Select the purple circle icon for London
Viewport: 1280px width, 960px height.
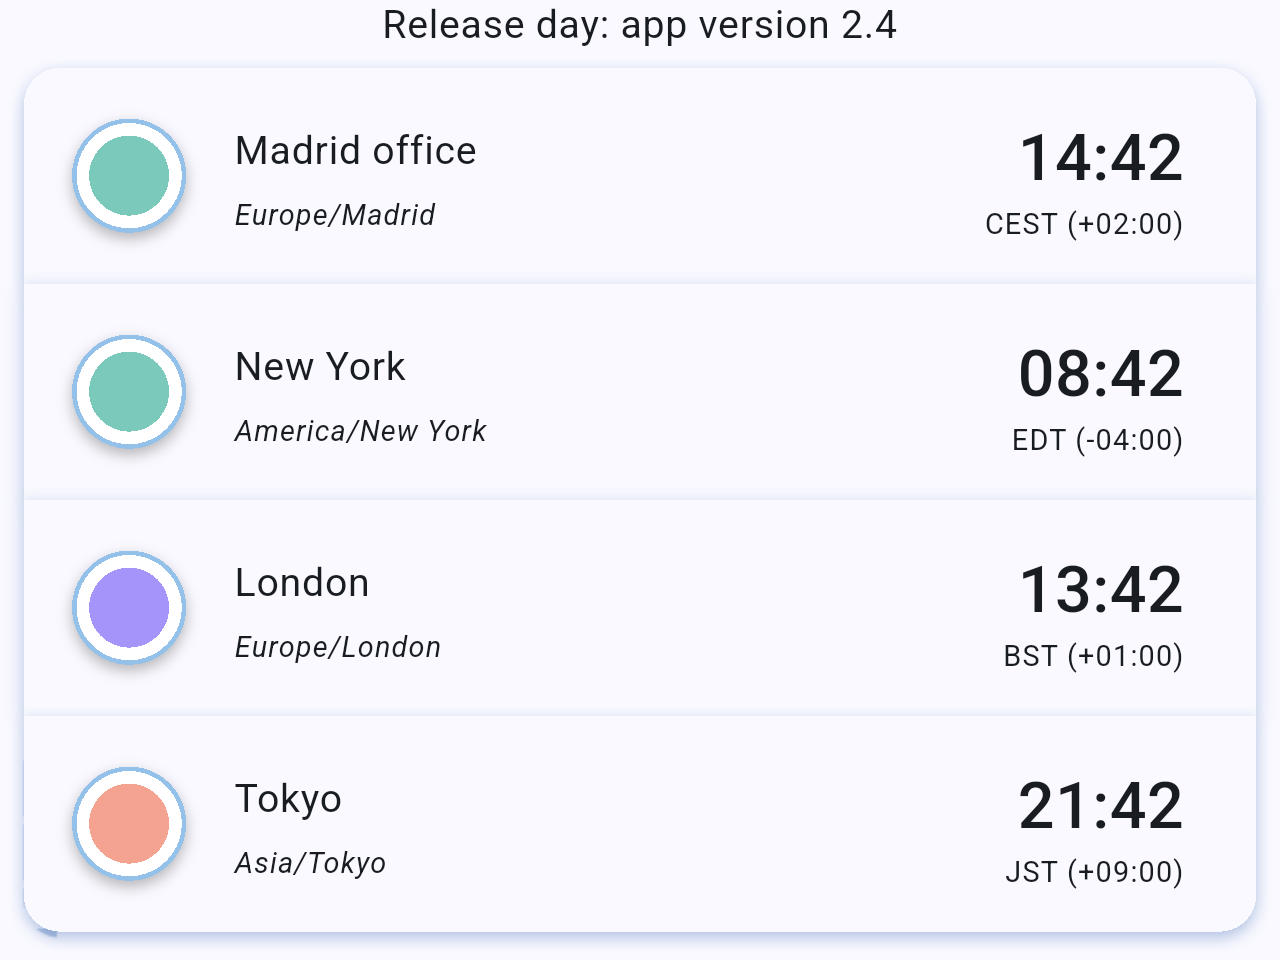pyautogui.click(x=129, y=608)
